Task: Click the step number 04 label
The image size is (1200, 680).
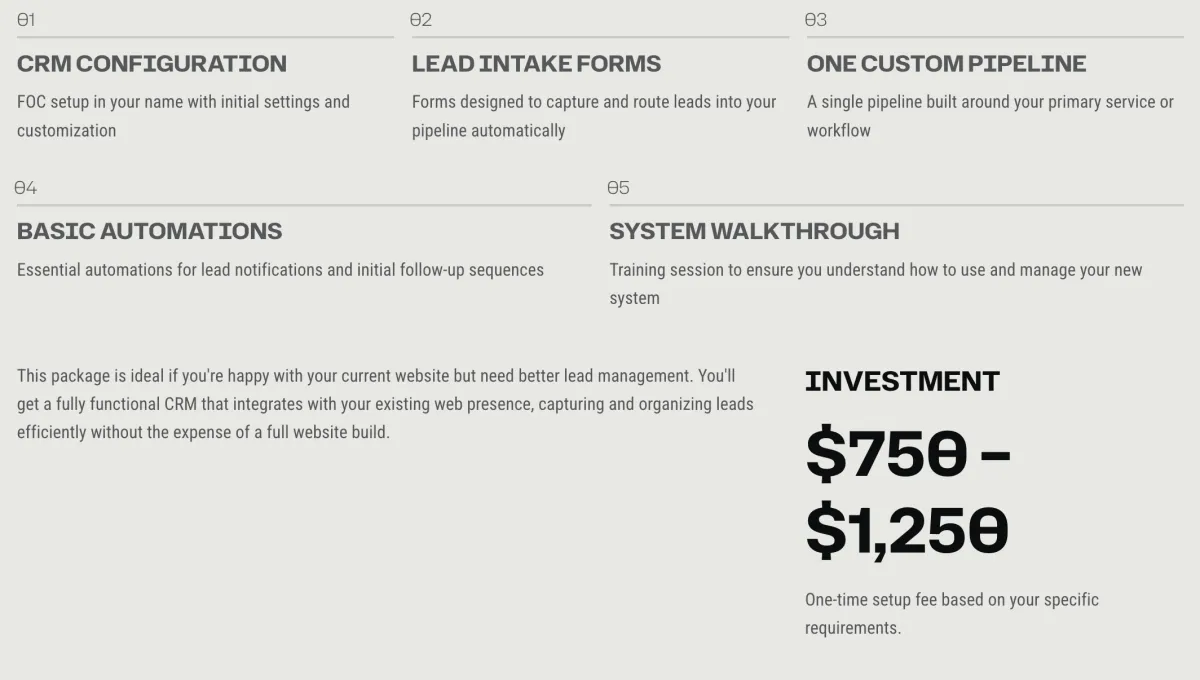Action: tap(26, 188)
